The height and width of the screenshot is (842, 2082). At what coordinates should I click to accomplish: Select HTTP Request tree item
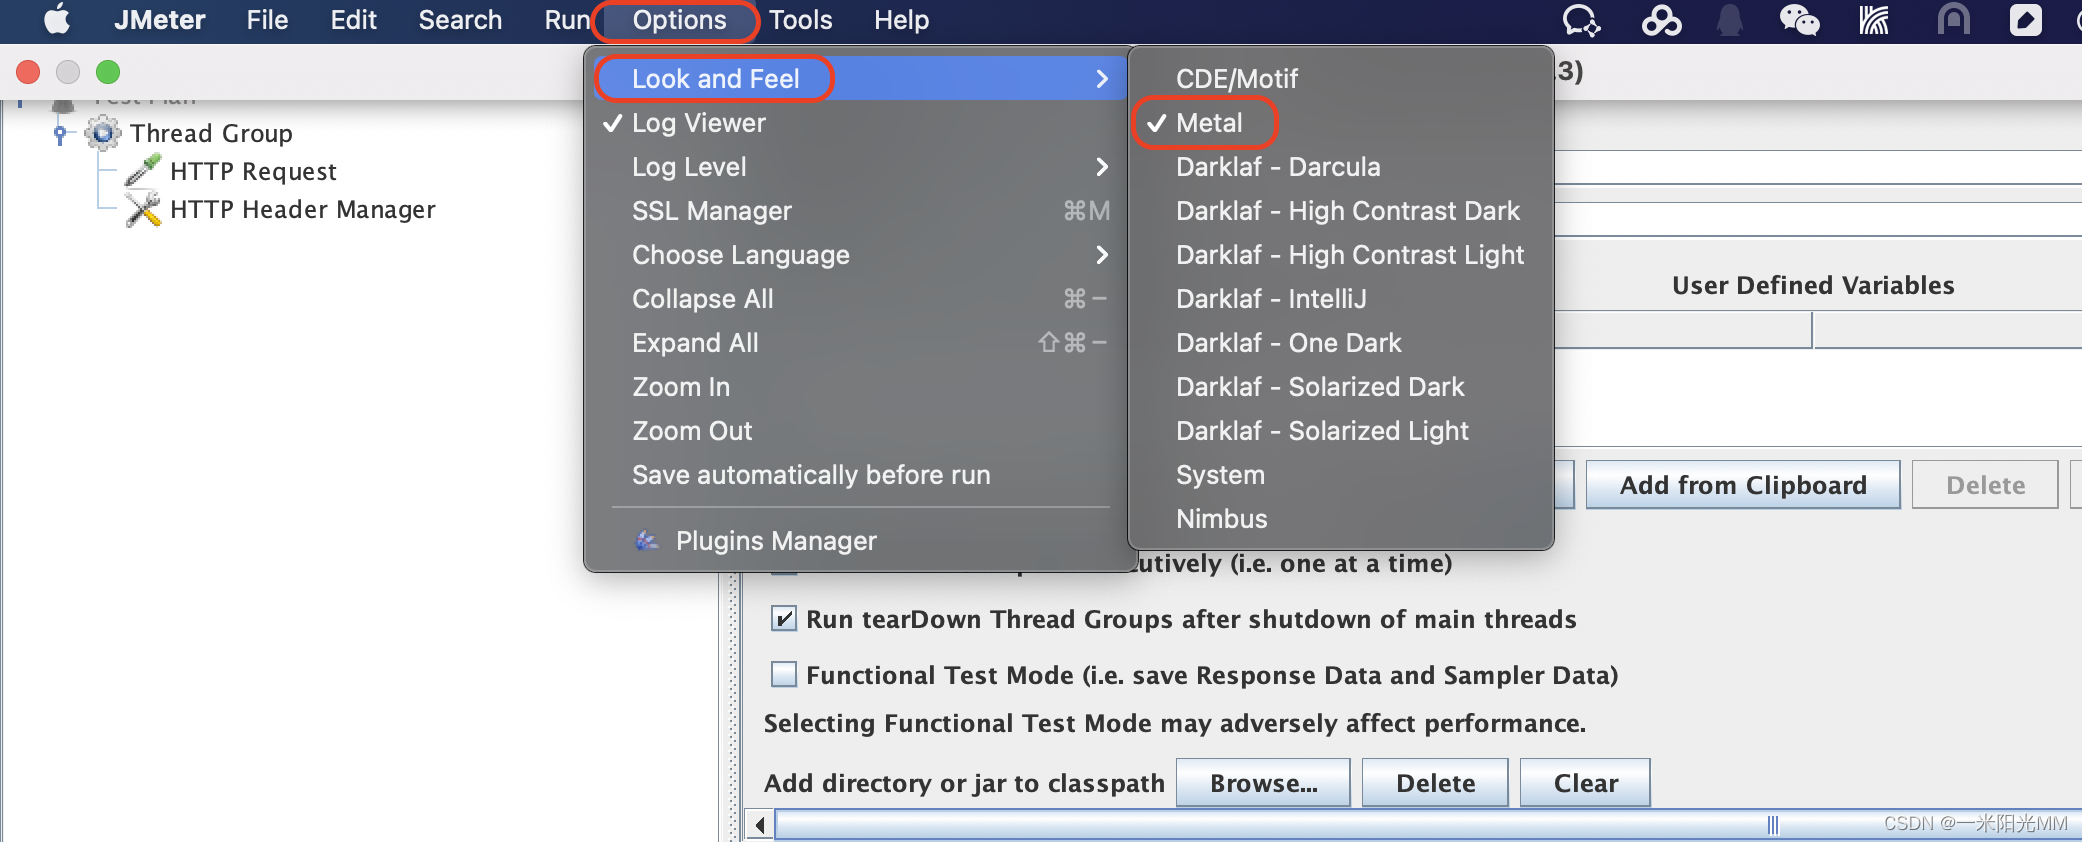click(253, 171)
